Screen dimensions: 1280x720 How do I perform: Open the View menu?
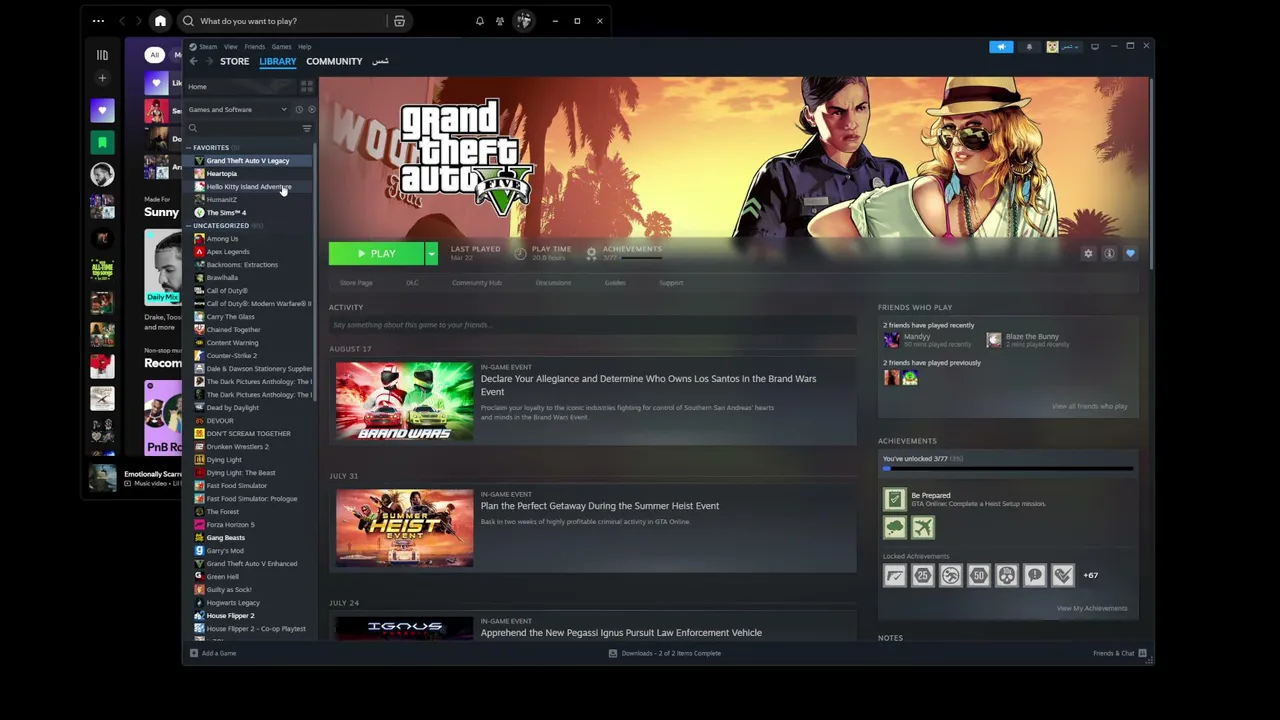pyautogui.click(x=231, y=47)
